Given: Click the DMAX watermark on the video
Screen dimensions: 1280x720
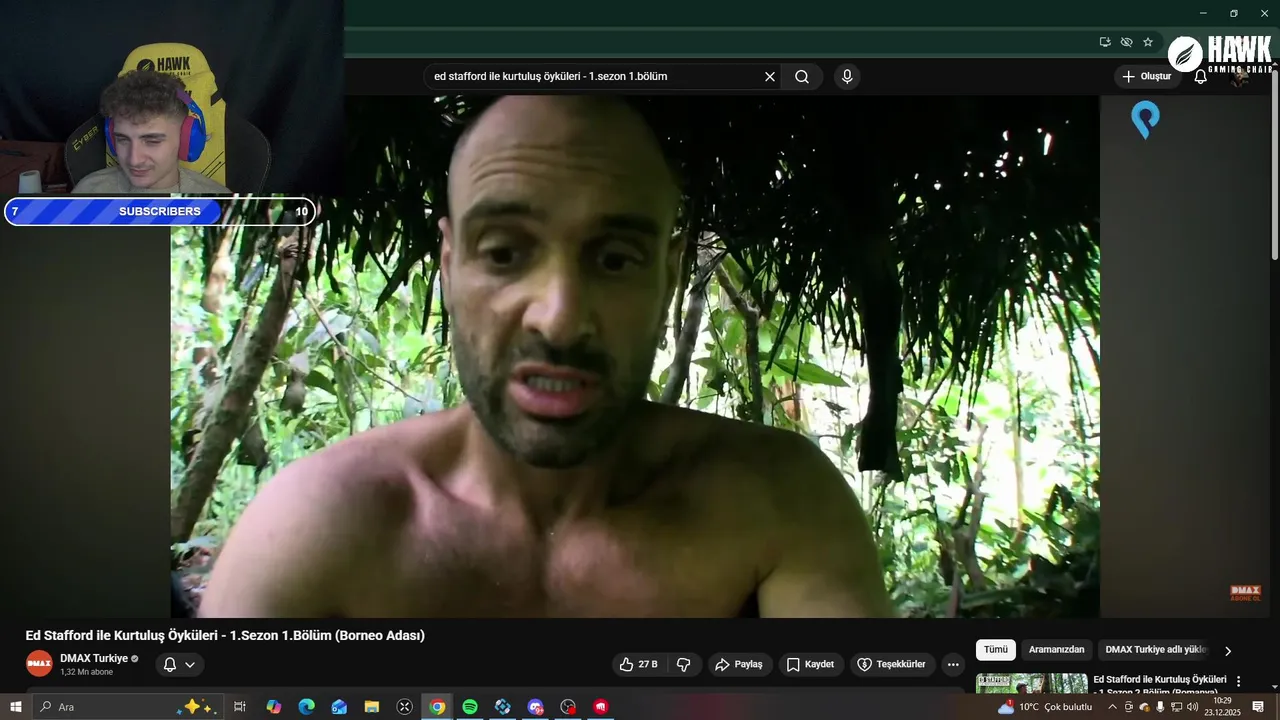Looking at the screenshot, I should [1245, 593].
